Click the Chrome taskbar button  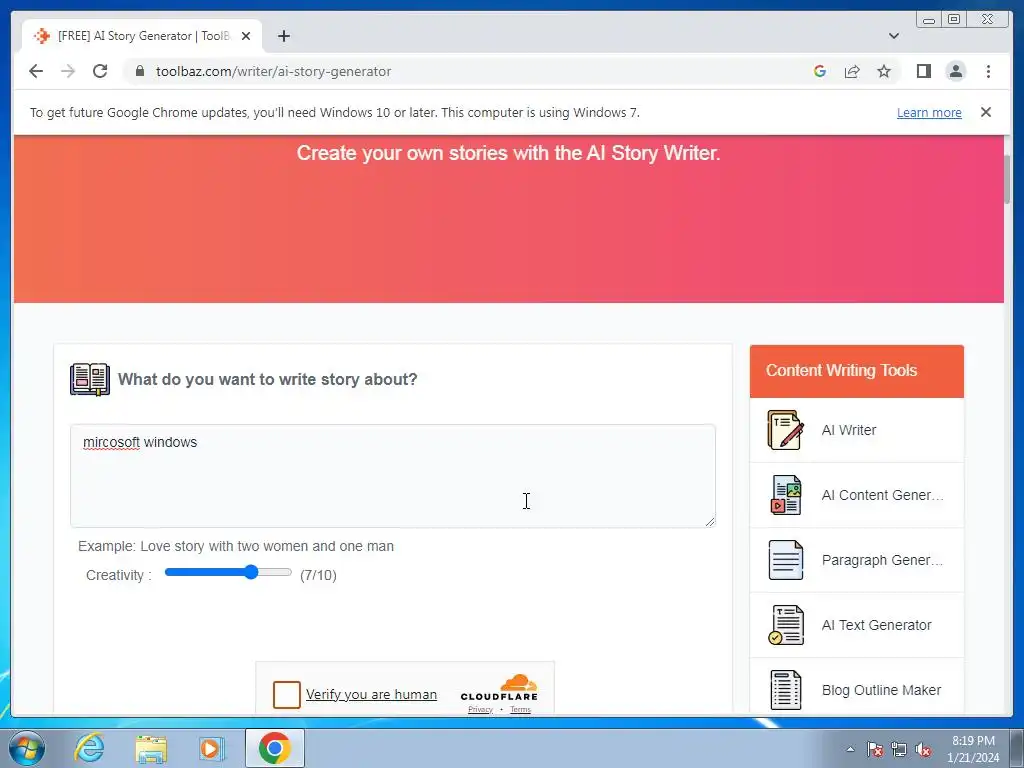pos(274,748)
